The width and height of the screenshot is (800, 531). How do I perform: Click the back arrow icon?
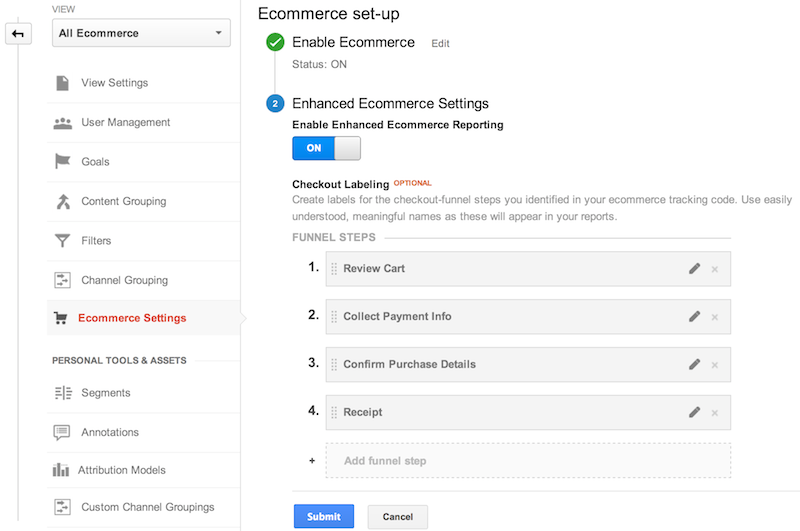(x=17, y=33)
